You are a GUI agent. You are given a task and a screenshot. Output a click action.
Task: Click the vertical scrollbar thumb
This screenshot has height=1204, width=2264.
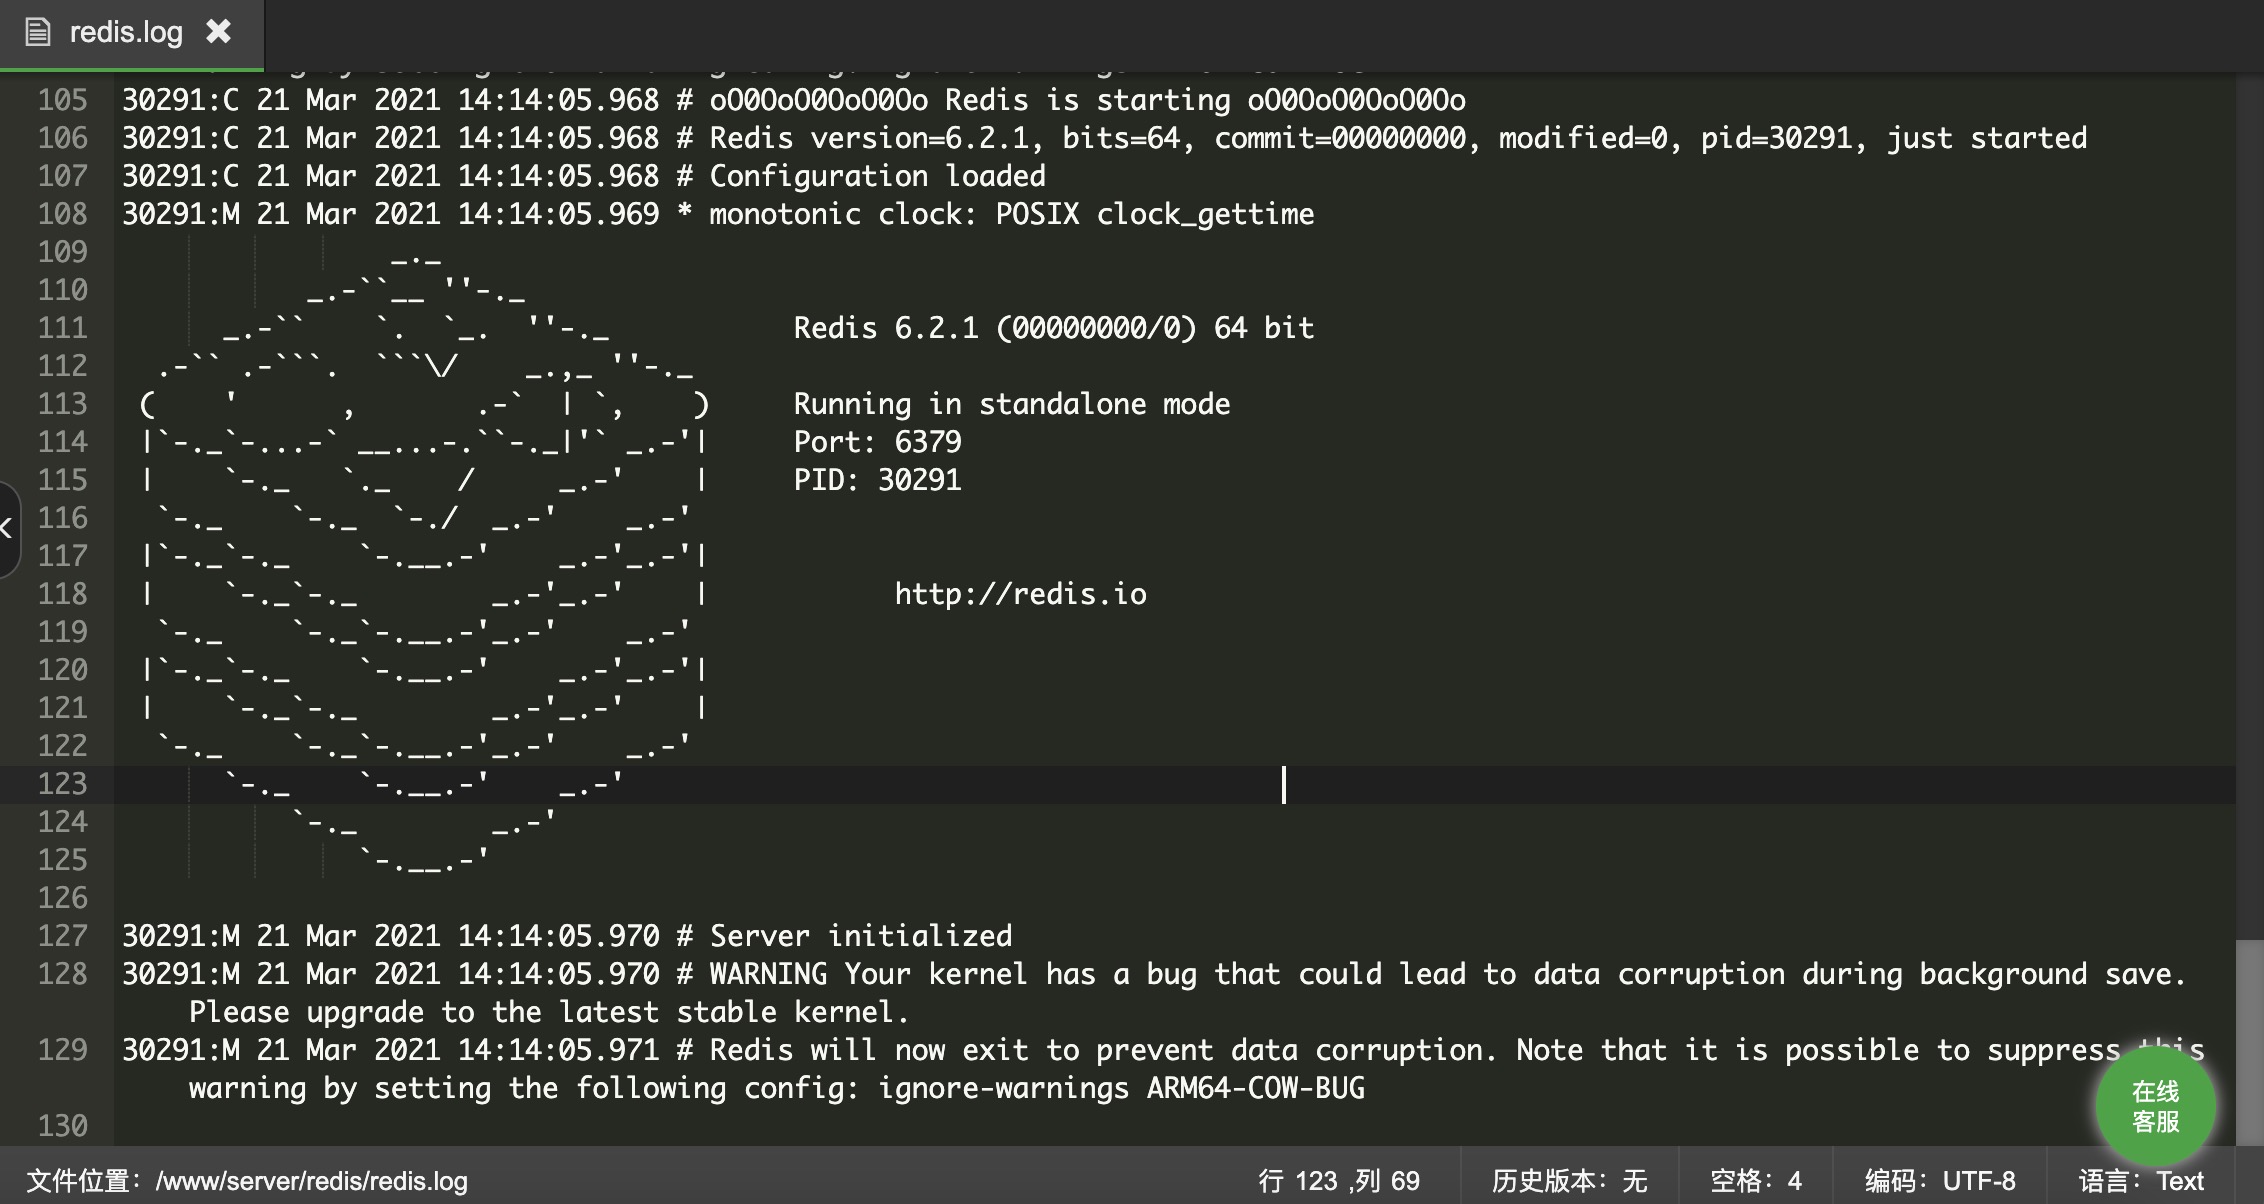point(2249,1042)
